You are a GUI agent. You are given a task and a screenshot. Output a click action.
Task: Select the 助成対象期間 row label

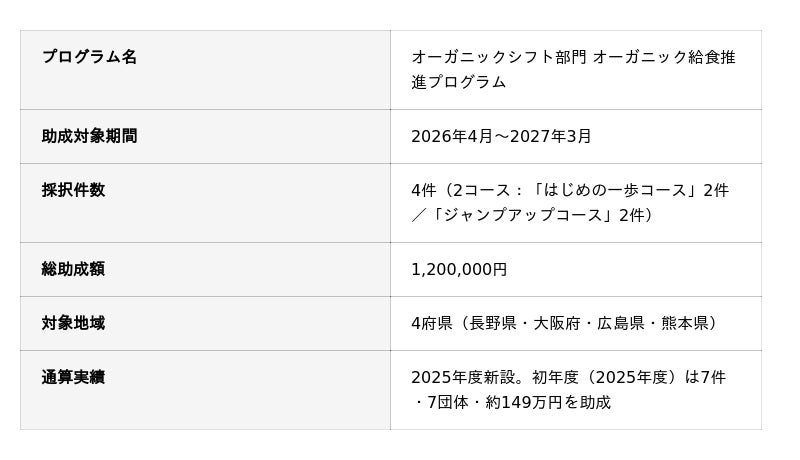click(89, 136)
